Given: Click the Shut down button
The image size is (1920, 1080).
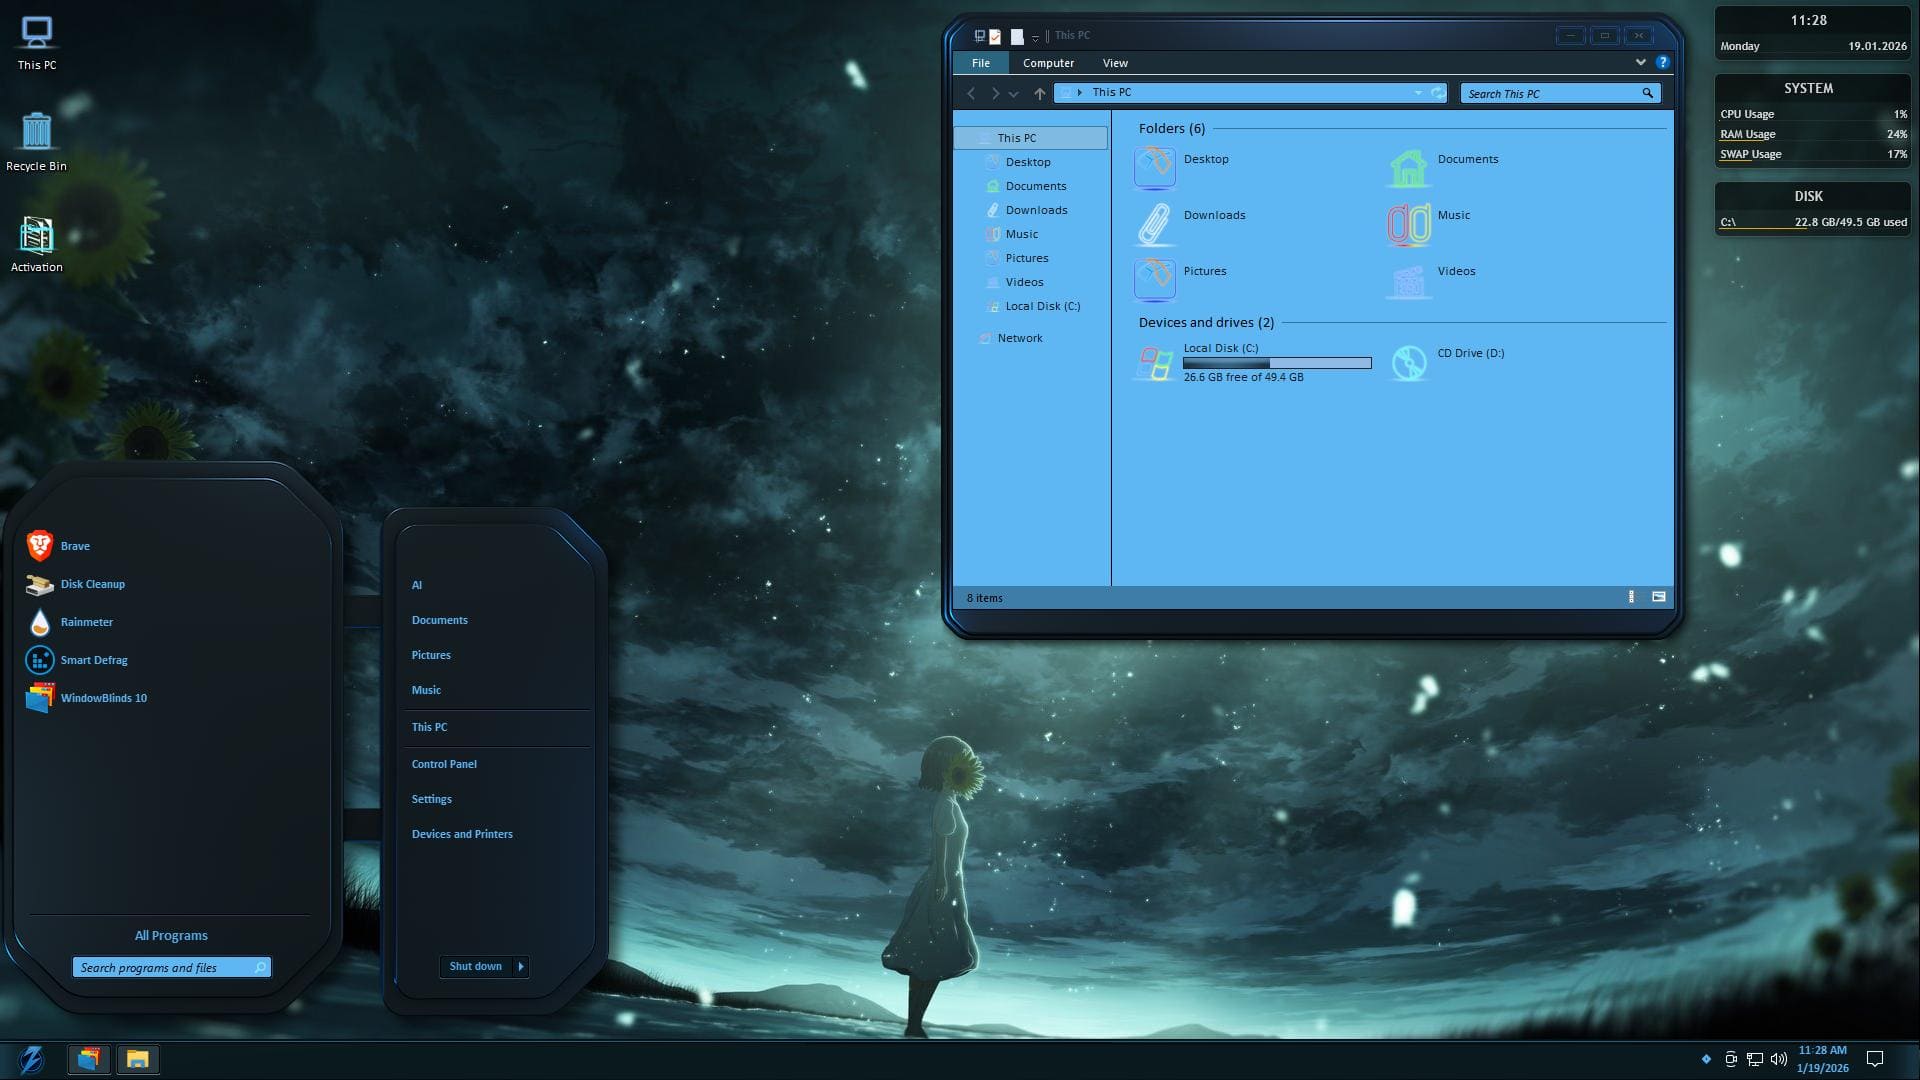Looking at the screenshot, I should click(x=476, y=967).
